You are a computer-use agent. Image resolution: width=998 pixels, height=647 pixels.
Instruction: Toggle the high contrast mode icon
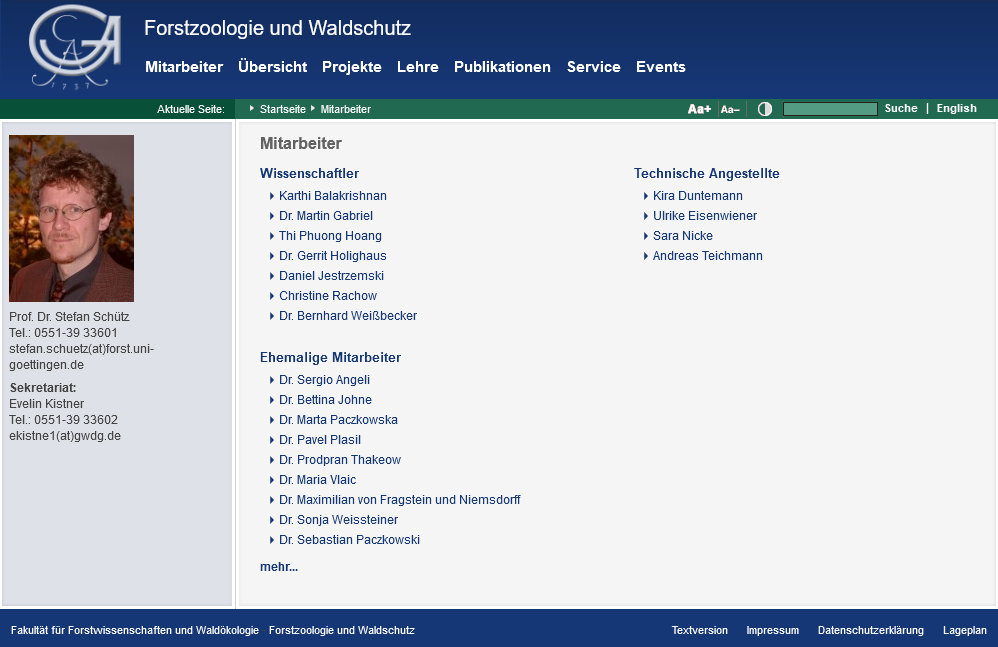point(765,109)
